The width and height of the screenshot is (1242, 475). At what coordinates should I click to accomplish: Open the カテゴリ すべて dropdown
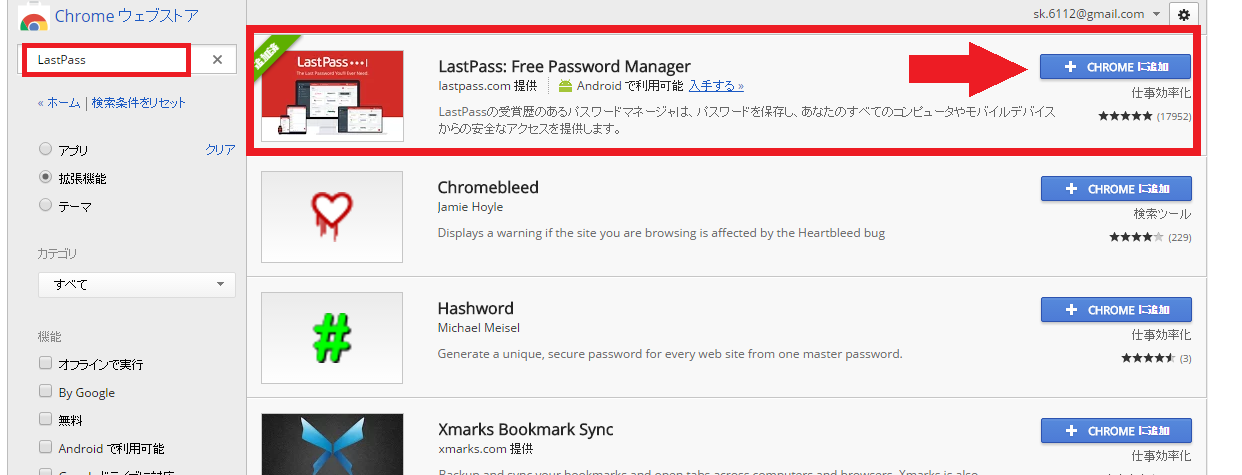point(137,285)
